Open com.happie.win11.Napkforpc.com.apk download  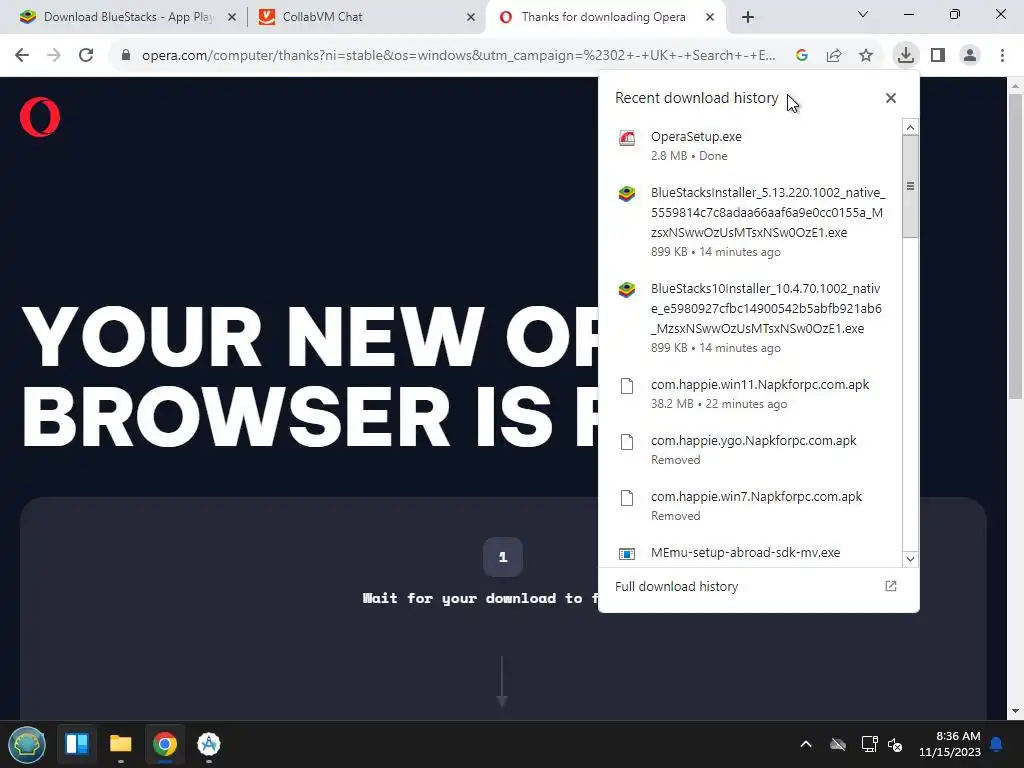pyautogui.click(x=750, y=394)
